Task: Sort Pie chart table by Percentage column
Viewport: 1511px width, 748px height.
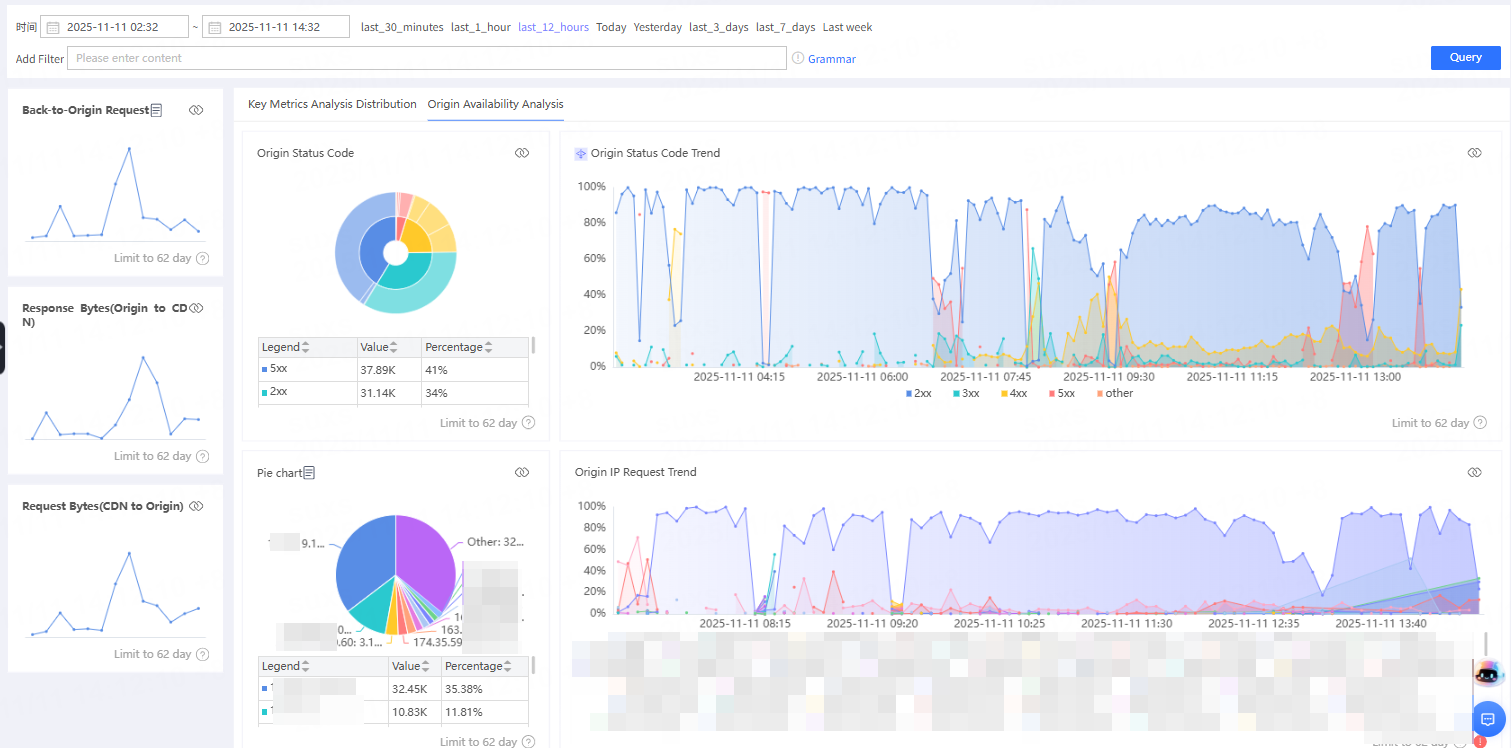Action: point(509,666)
